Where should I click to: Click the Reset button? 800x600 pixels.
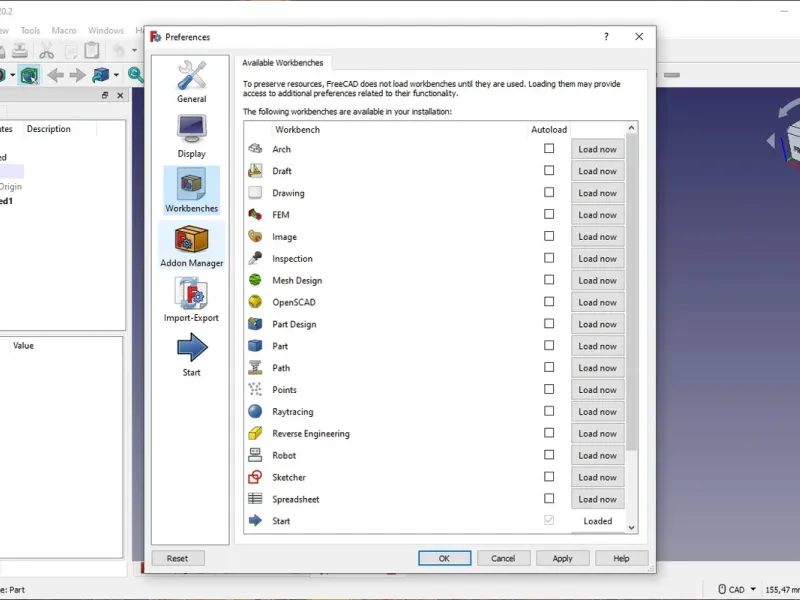(x=178, y=558)
